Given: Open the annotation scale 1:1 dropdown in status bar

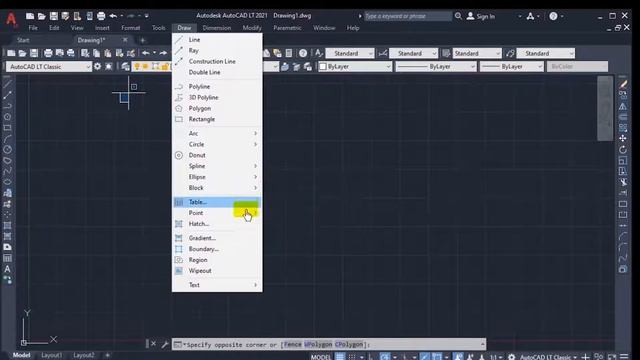Looking at the screenshot, I should (496, 357).
